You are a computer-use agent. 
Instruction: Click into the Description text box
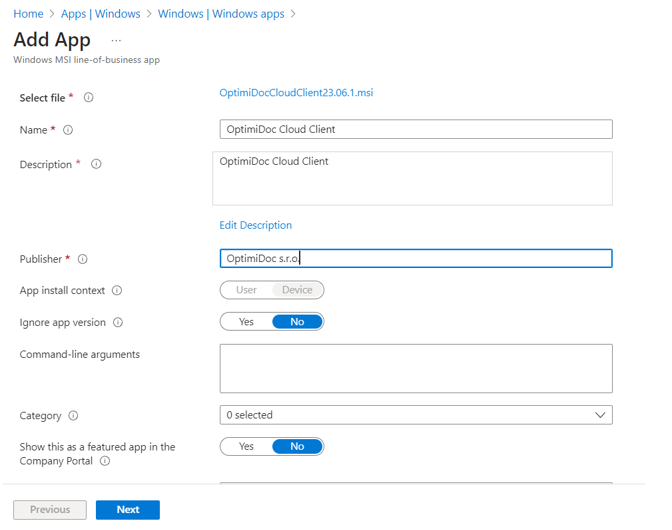[x=412, y=178]
